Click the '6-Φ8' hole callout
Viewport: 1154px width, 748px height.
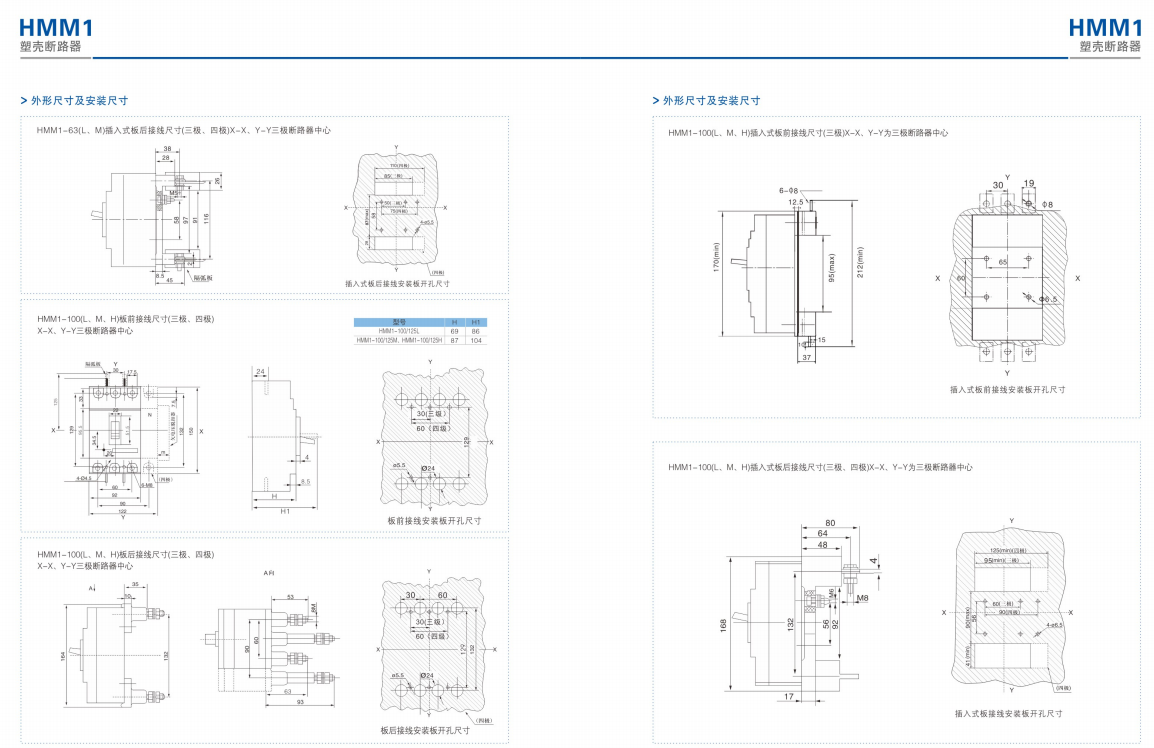[x=788, y=191]
